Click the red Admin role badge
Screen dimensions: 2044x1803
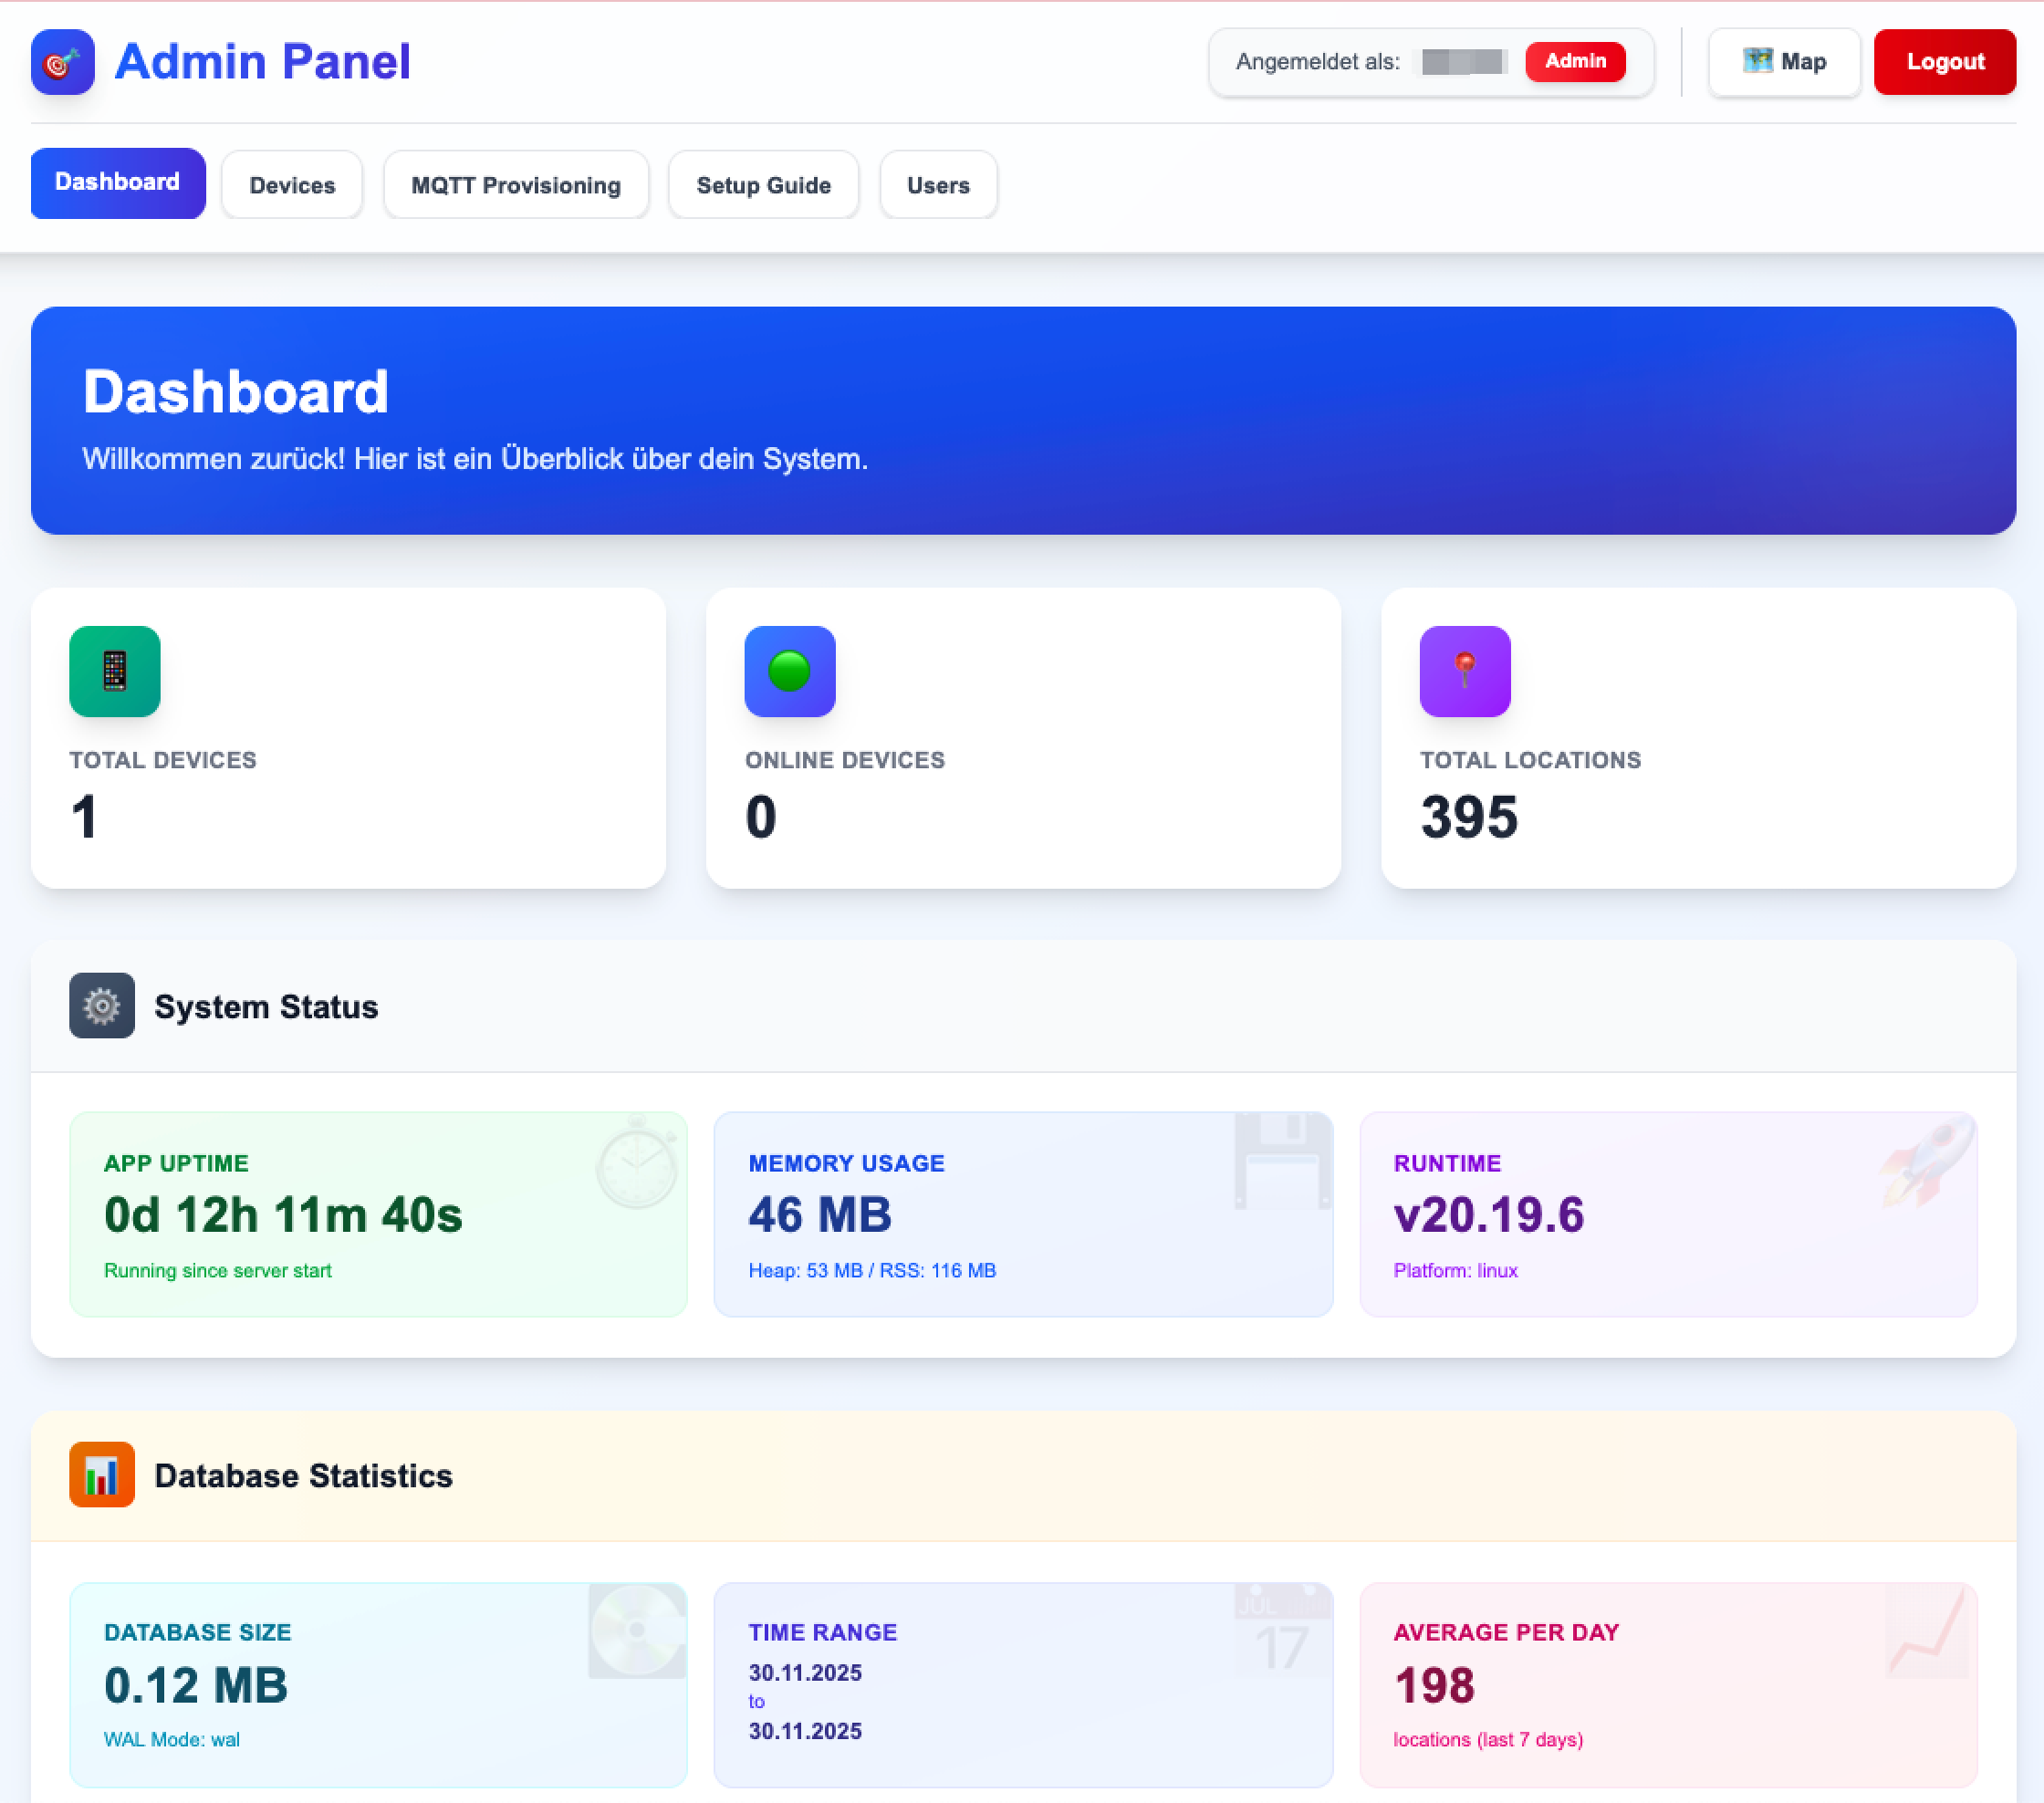(1575, 61)
